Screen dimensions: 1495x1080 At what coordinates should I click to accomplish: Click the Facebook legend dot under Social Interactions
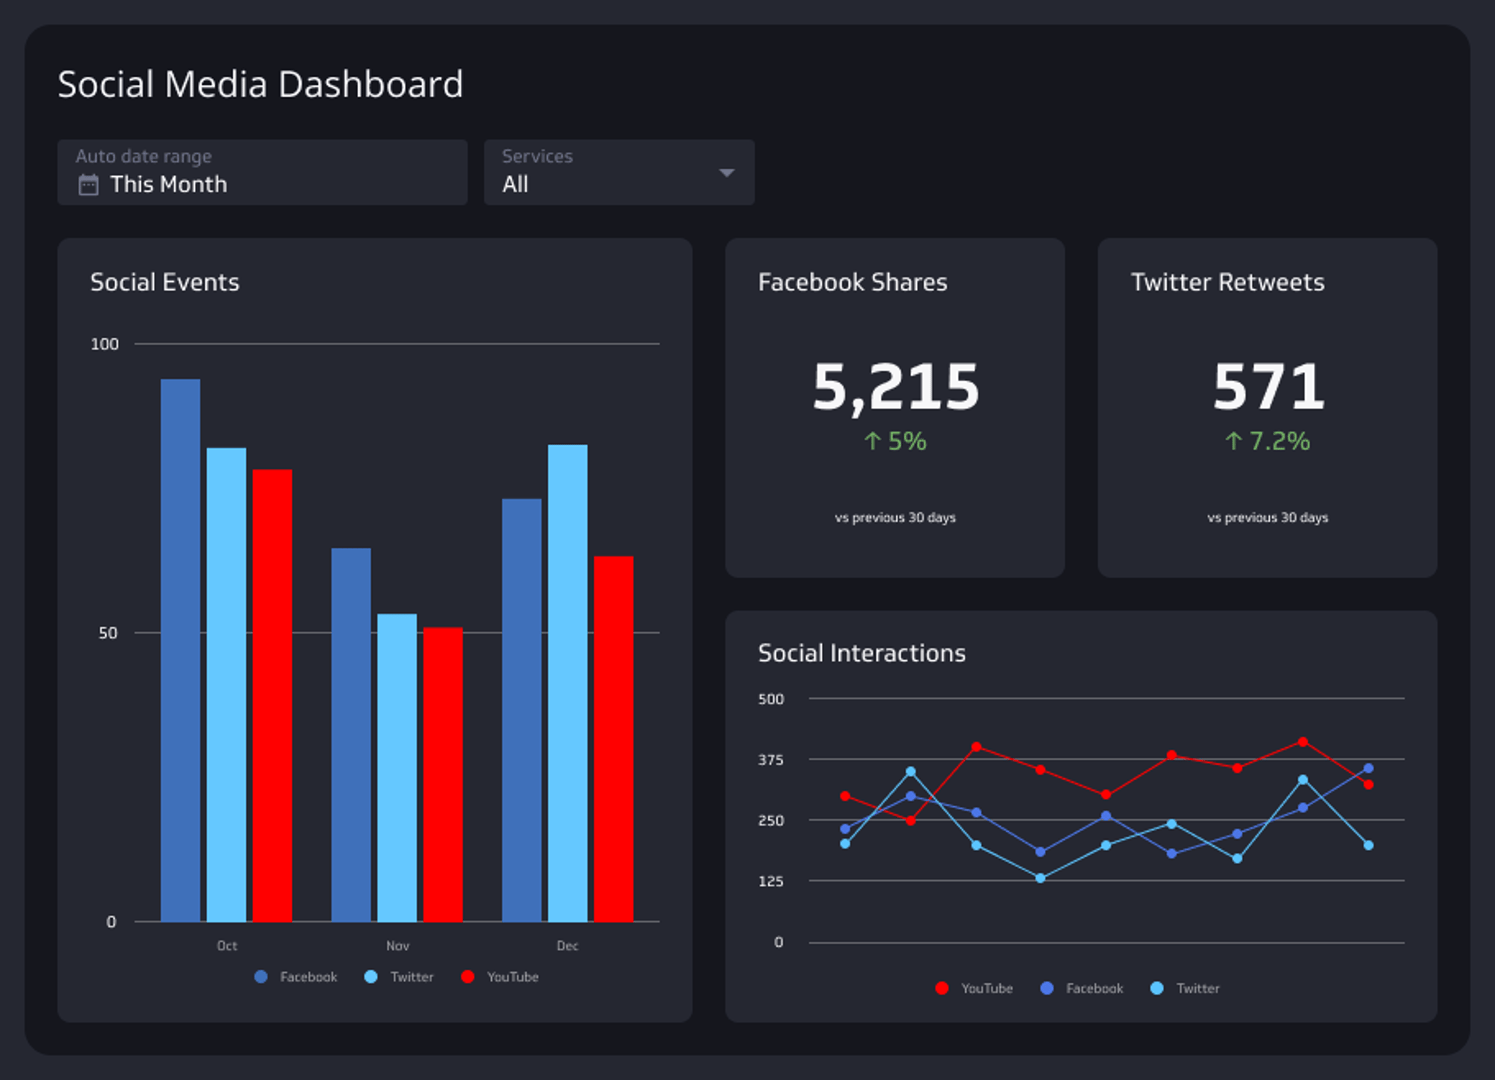coord(1048,988)
